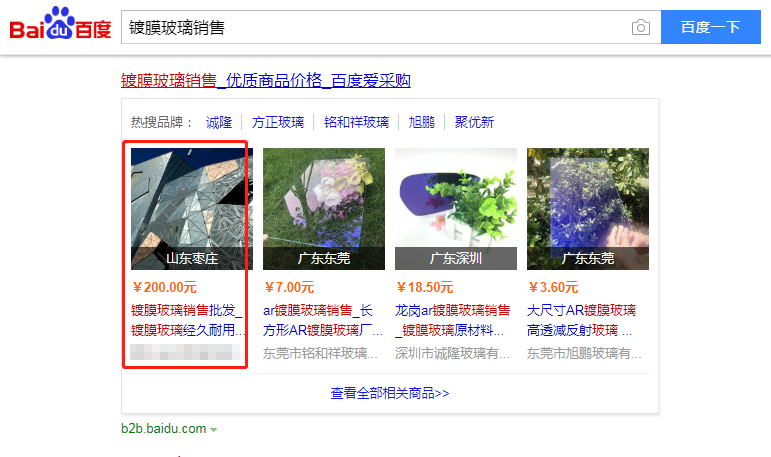This screenshot has height=457, width=771.
Task: Select the 旭鹏 brand link
Action: point(422,122)
